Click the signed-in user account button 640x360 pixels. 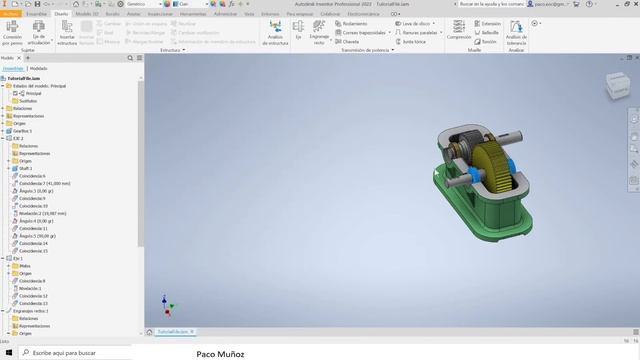548,4
